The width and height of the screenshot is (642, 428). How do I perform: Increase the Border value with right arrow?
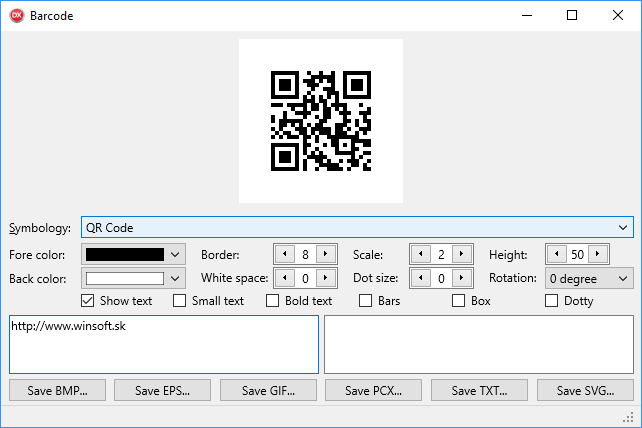pos(326,254)
